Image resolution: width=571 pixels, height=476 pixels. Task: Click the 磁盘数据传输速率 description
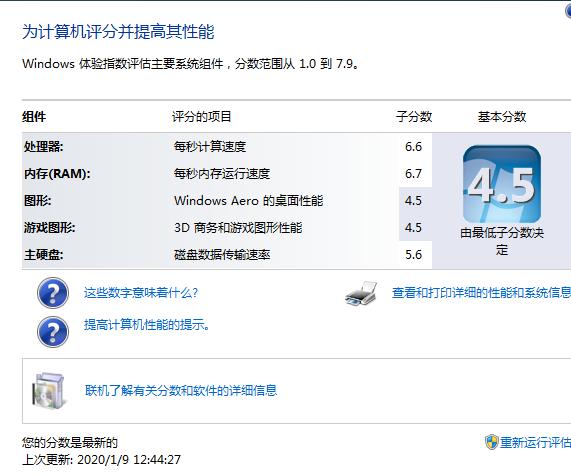tap(222, 255)
